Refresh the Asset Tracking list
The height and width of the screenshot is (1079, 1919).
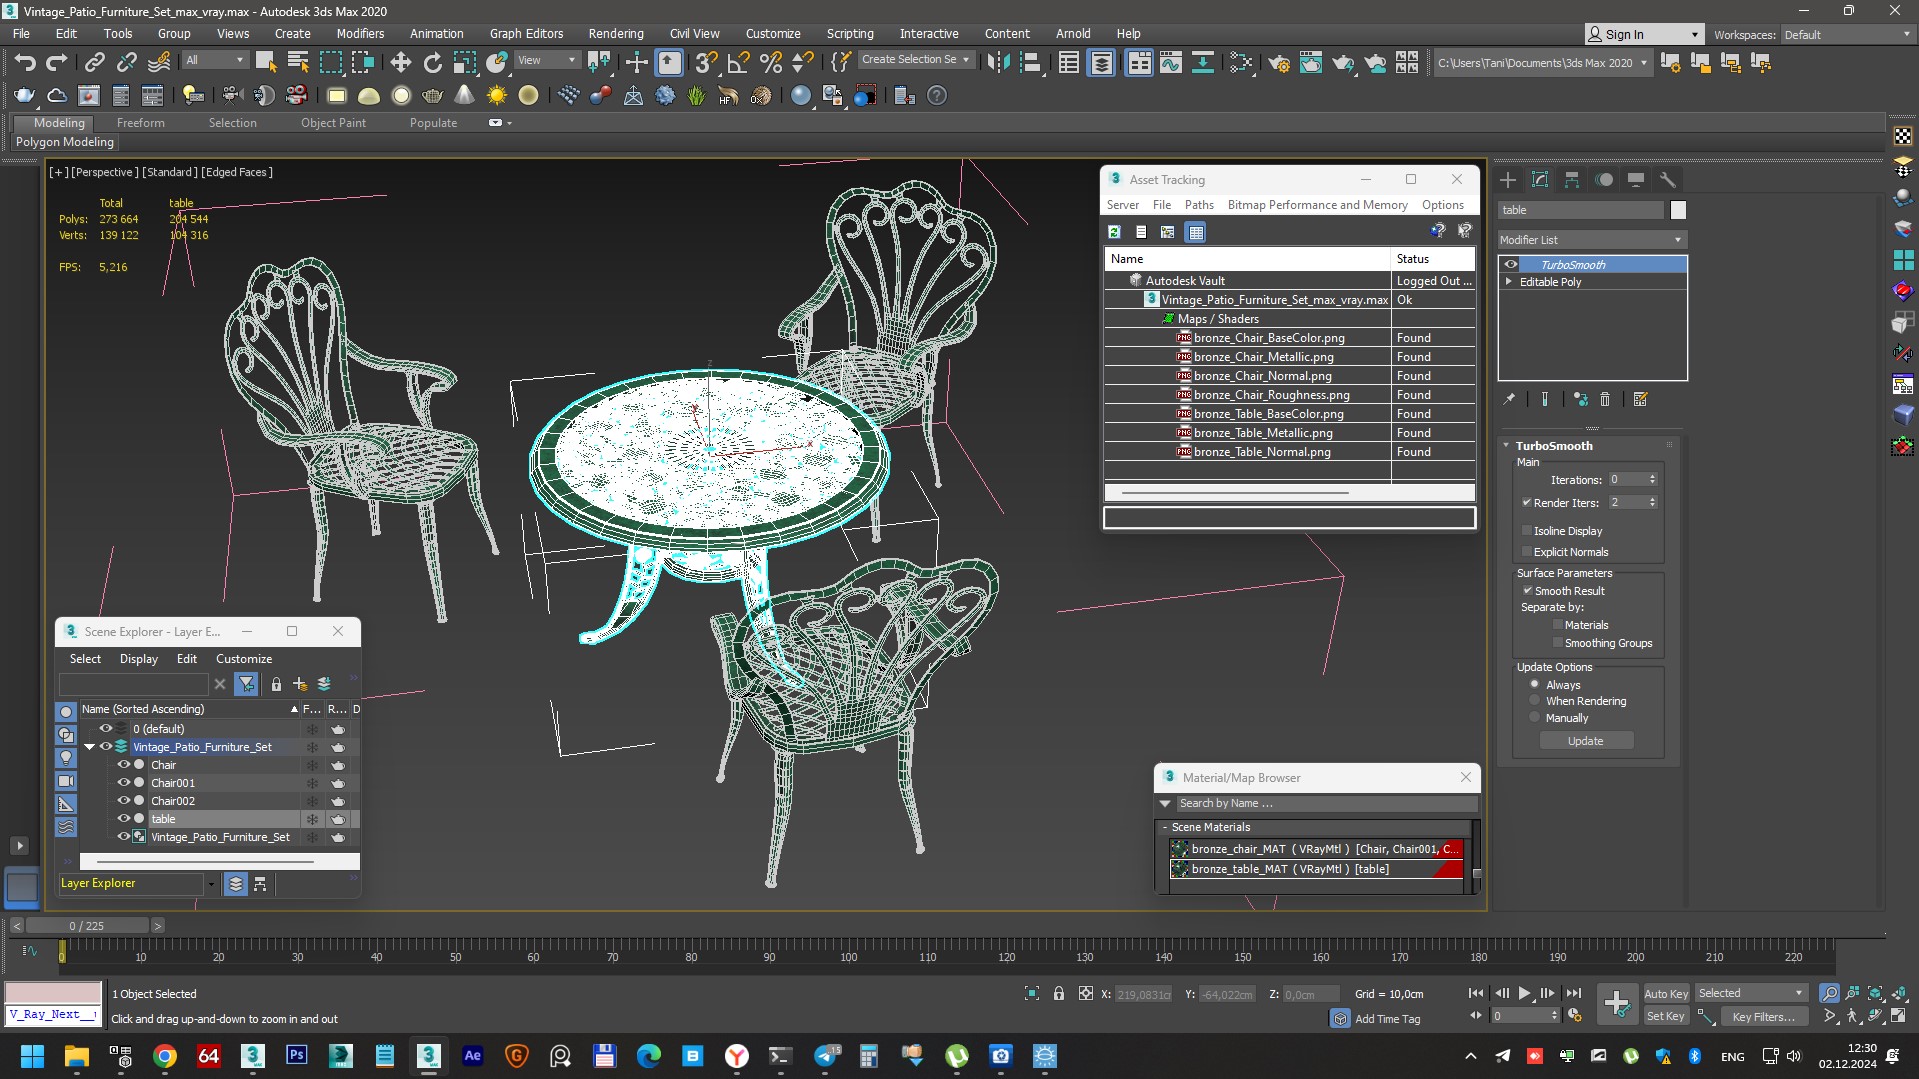[x=1114, y=232]
